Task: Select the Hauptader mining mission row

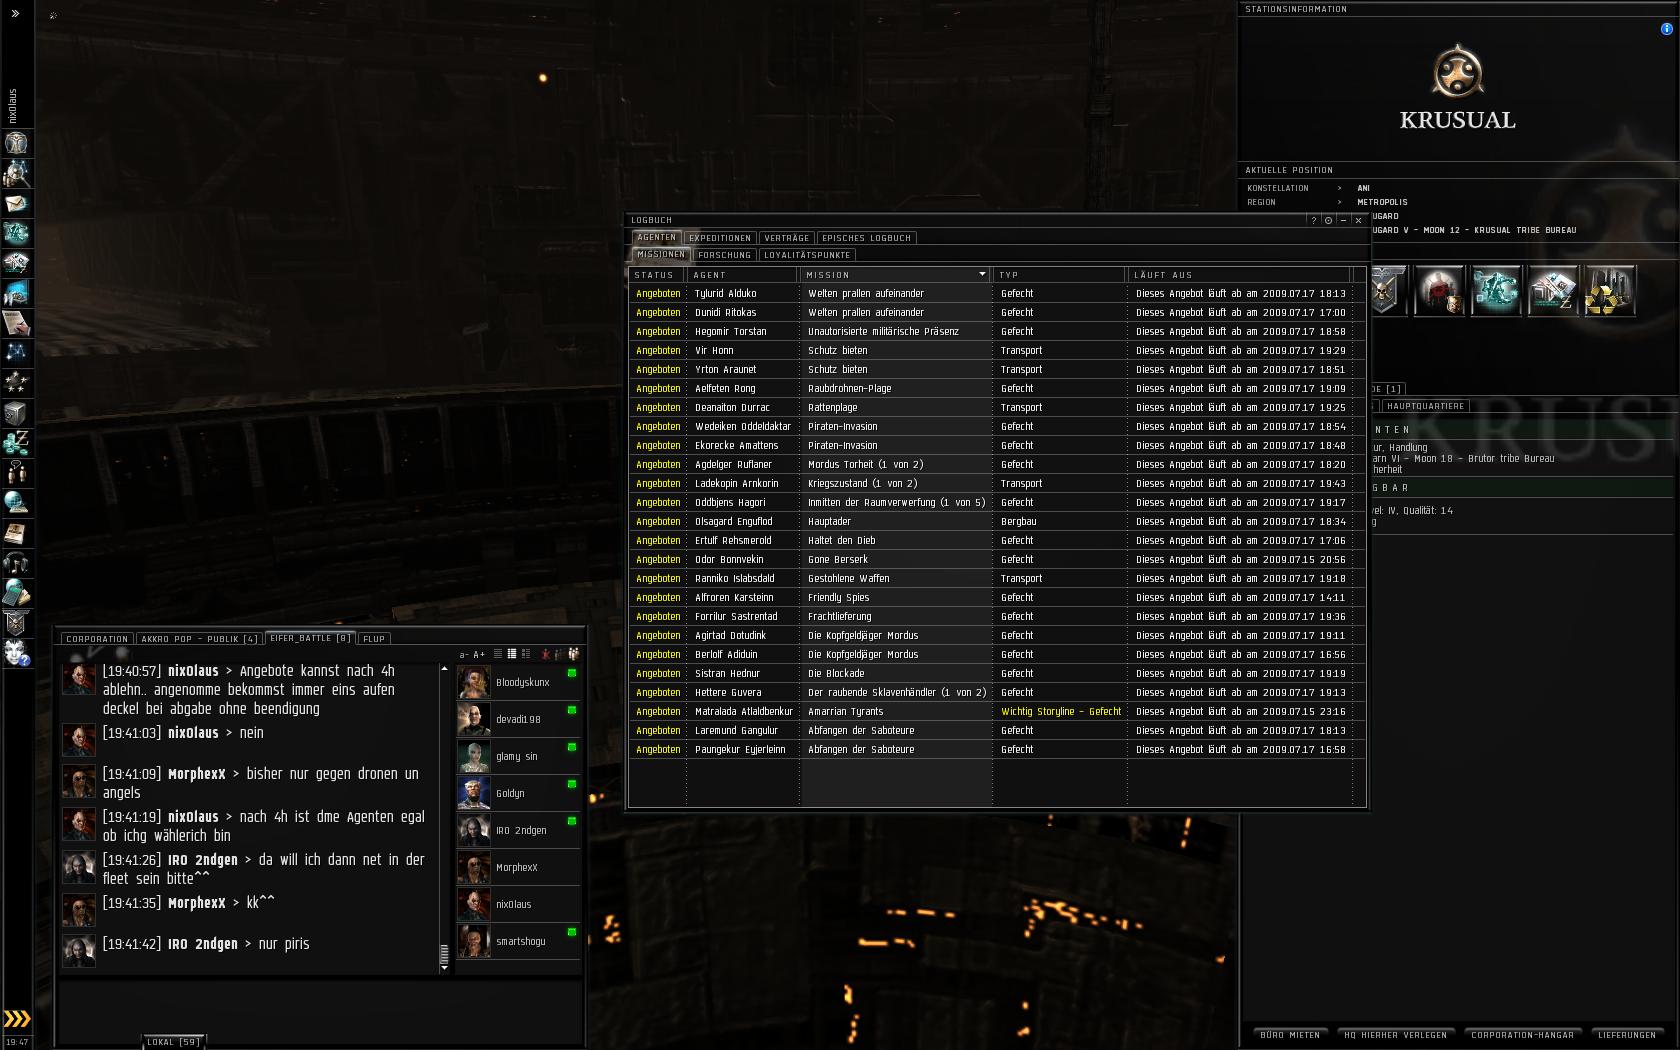Action: 997,521
